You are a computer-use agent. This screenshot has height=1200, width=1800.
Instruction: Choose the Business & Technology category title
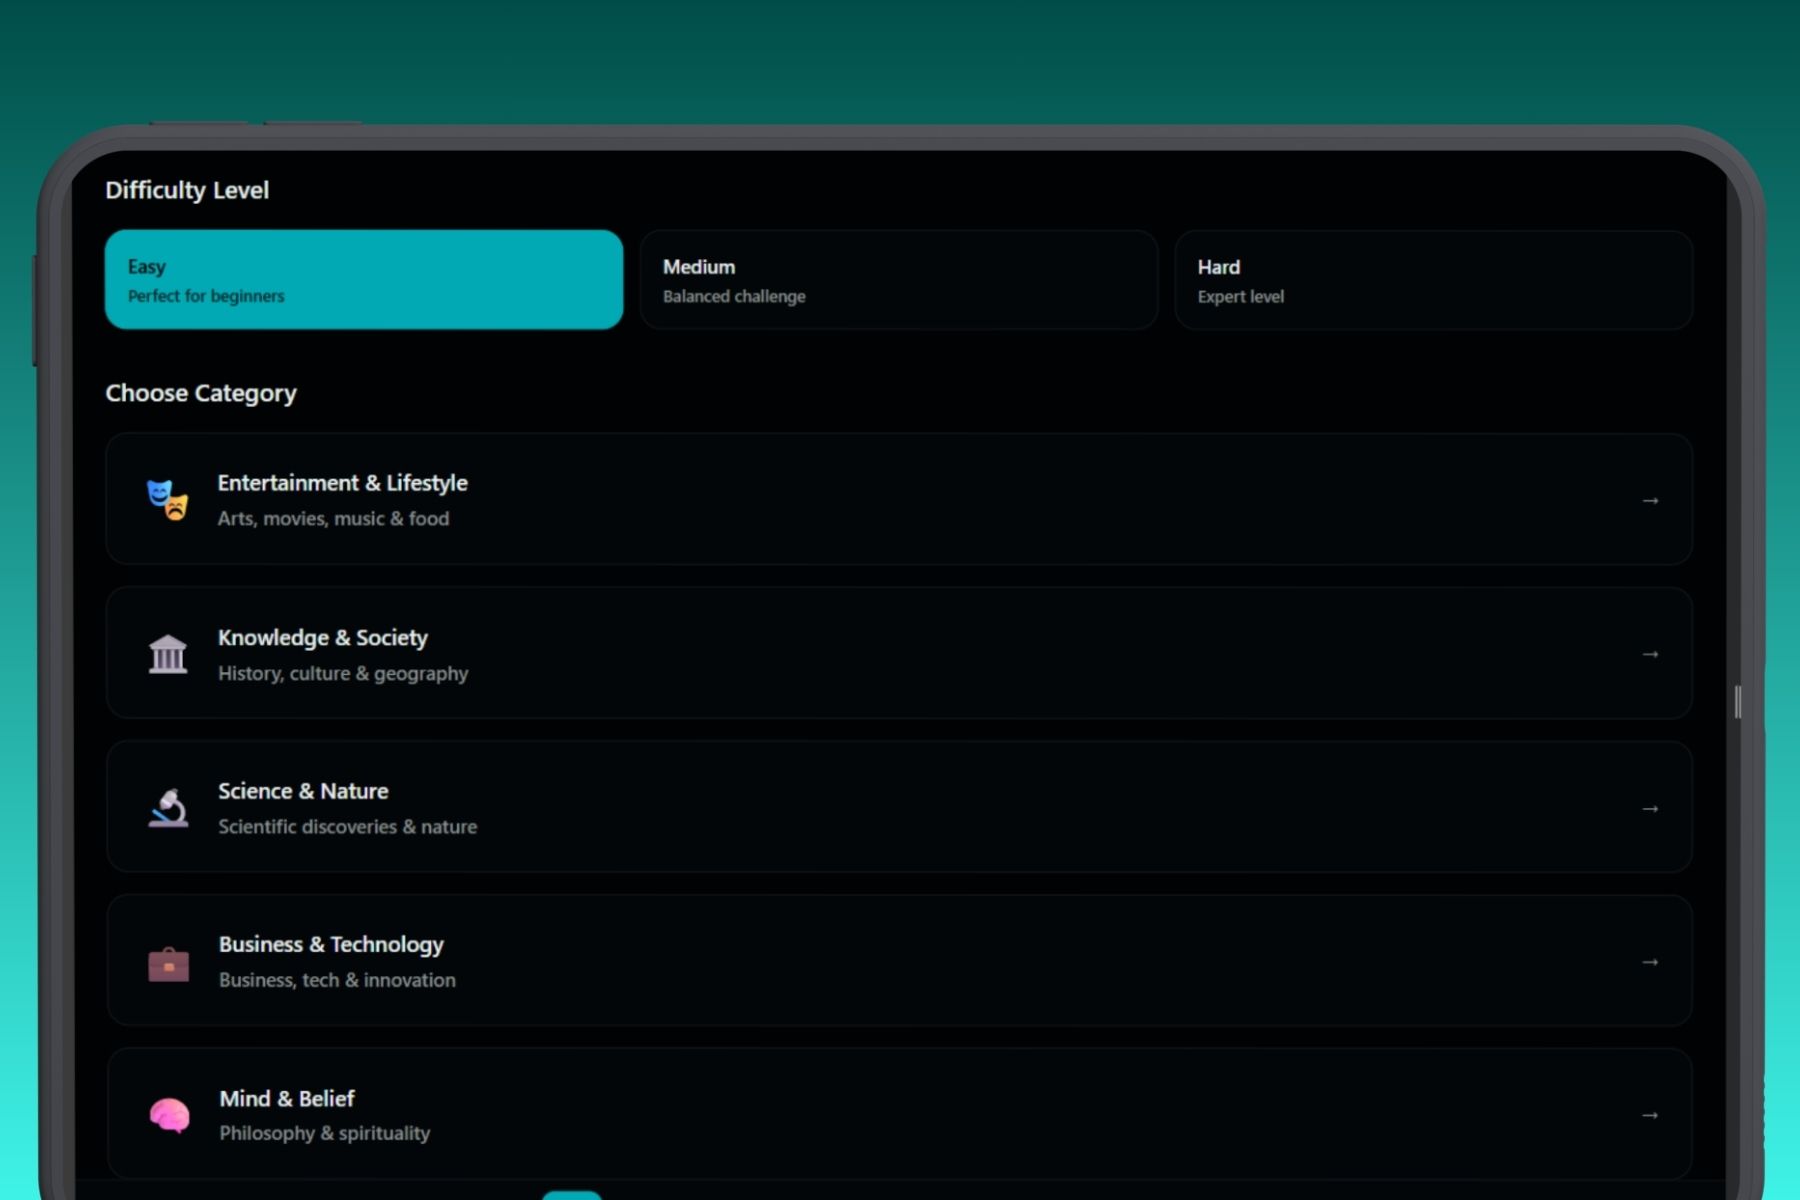pos(331,945)
